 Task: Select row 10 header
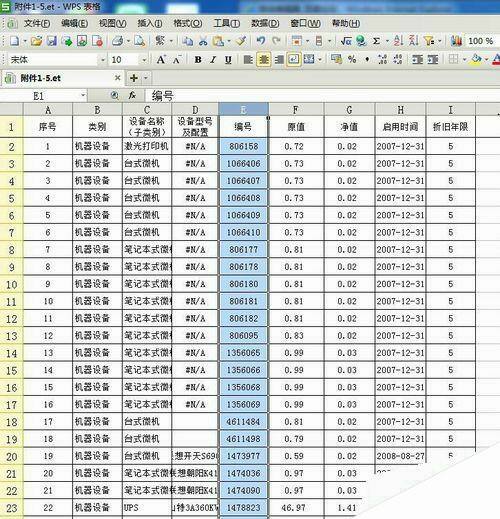(11, 285)
